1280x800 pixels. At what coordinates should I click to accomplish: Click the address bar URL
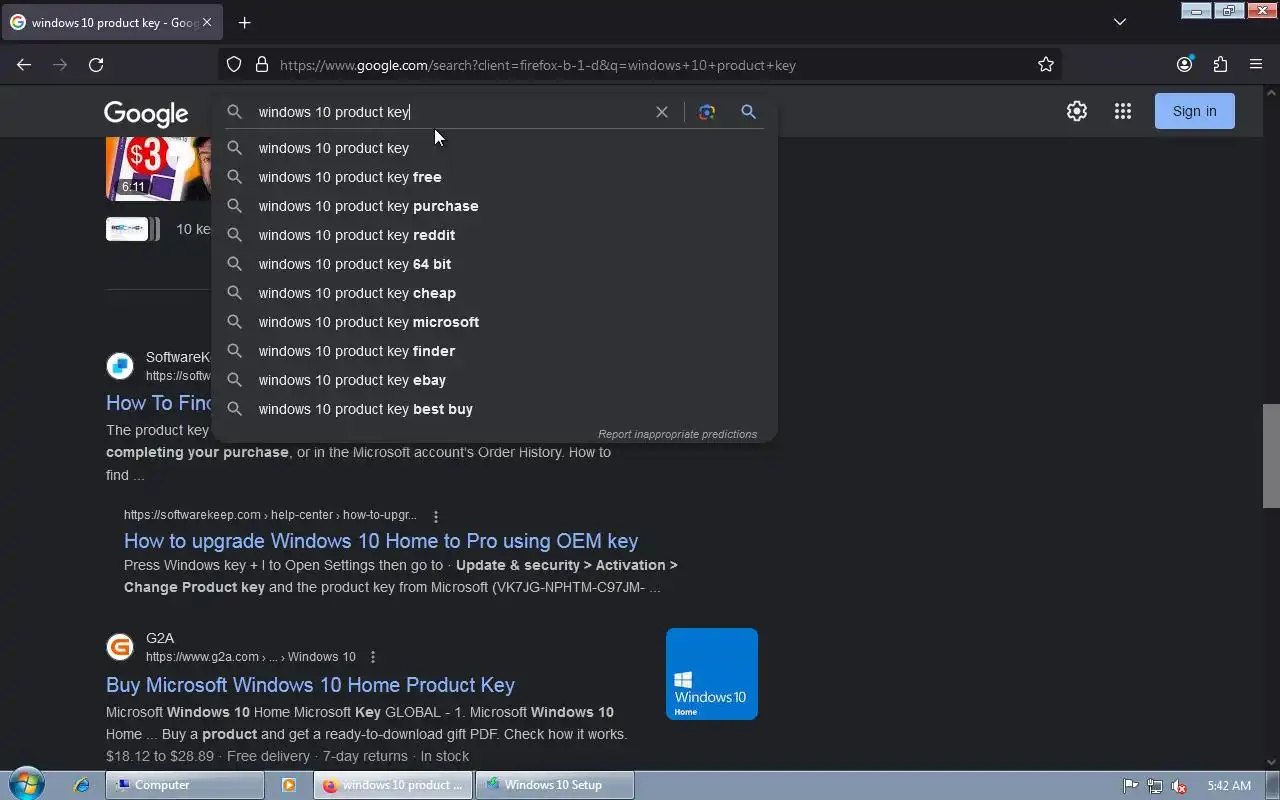point(538,65)
